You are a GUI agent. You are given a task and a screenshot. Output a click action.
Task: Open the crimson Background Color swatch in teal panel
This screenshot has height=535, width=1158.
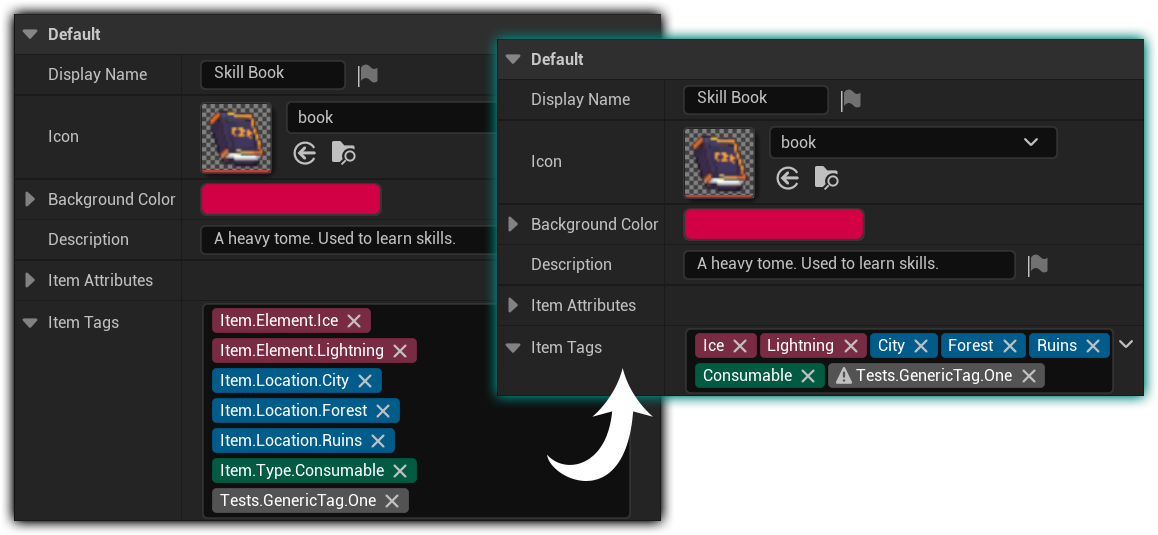pyautogui.click(x=773, y=224)
